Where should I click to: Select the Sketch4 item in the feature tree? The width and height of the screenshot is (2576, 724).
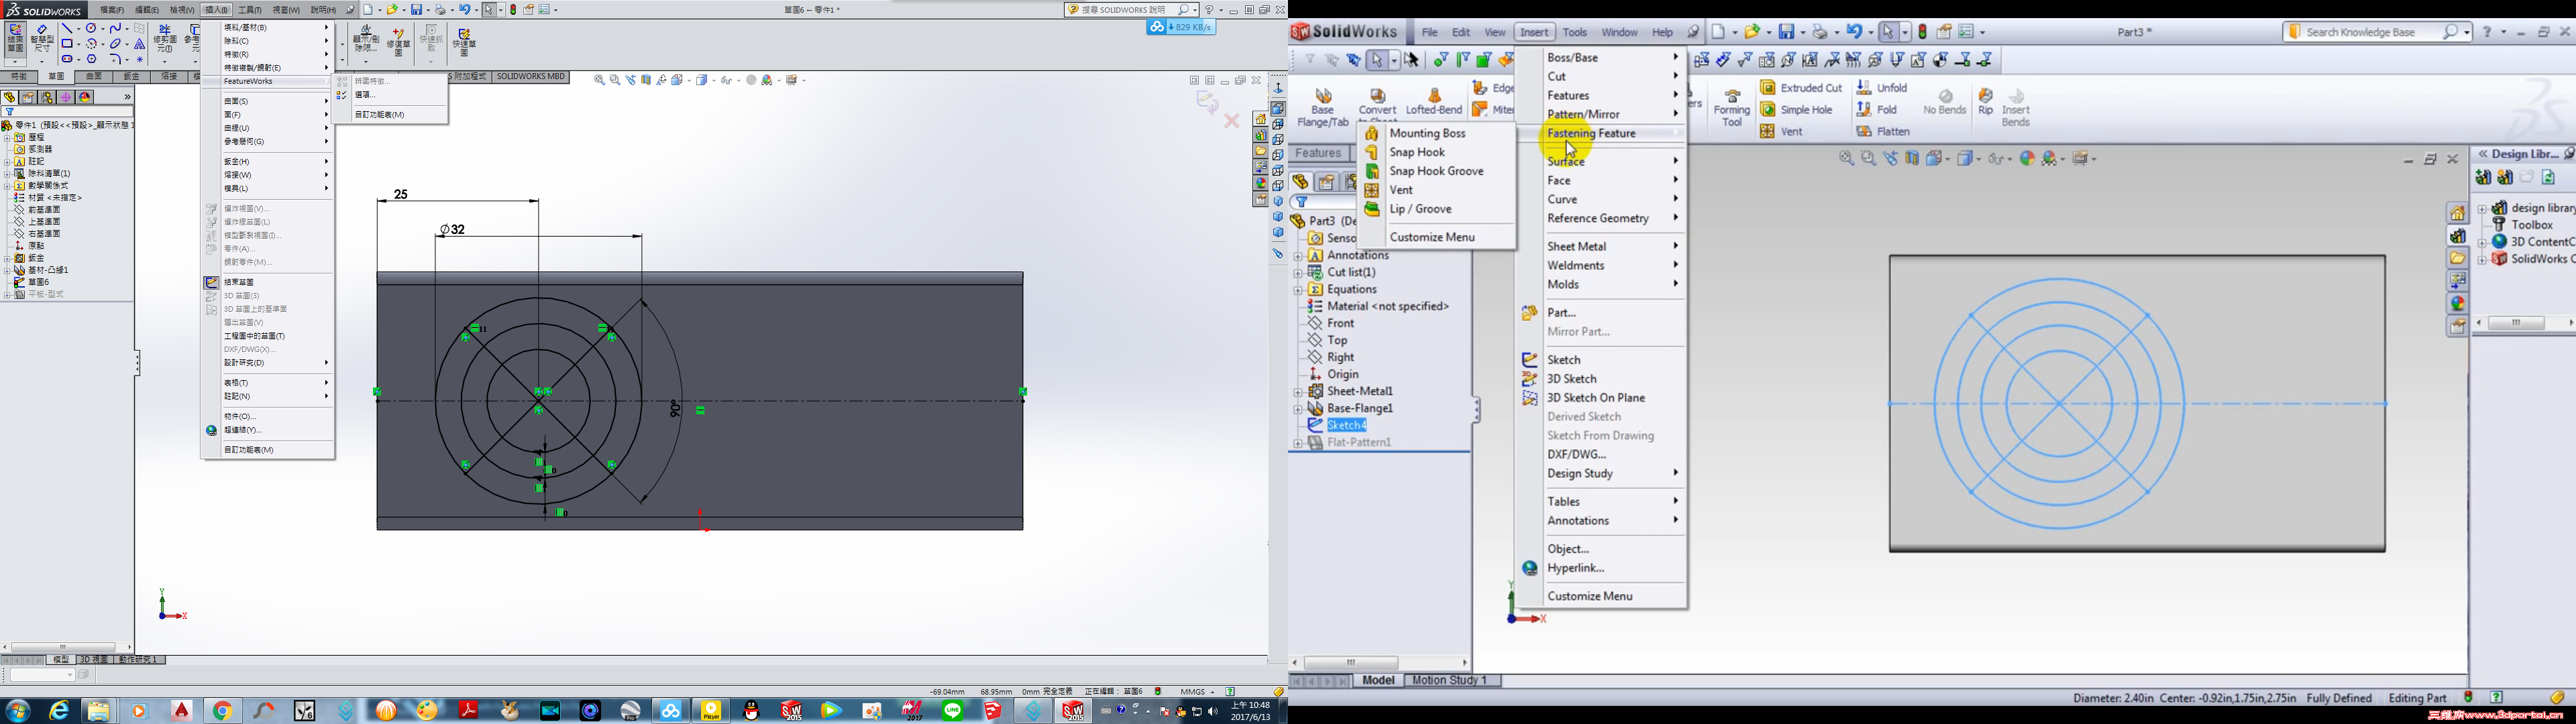pos(1346,426)
